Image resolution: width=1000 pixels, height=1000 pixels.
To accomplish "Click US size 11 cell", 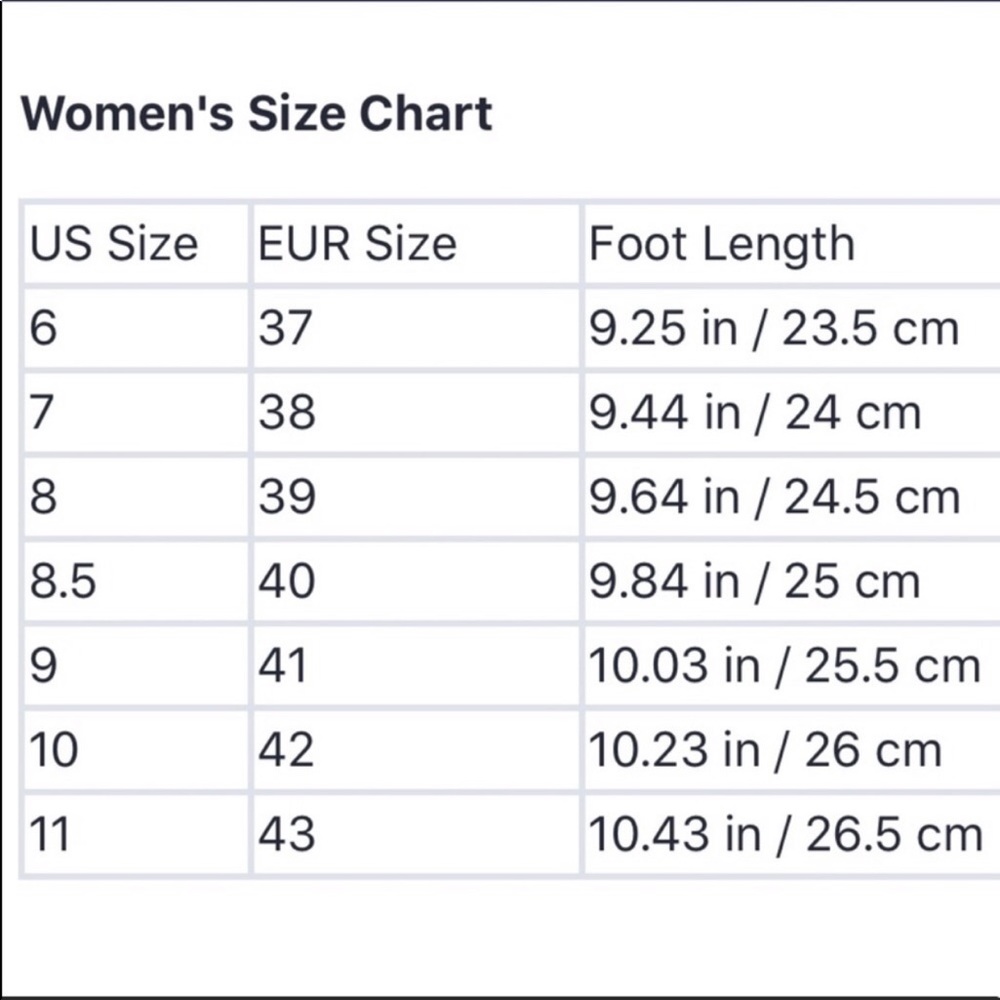I will [50, 834].
